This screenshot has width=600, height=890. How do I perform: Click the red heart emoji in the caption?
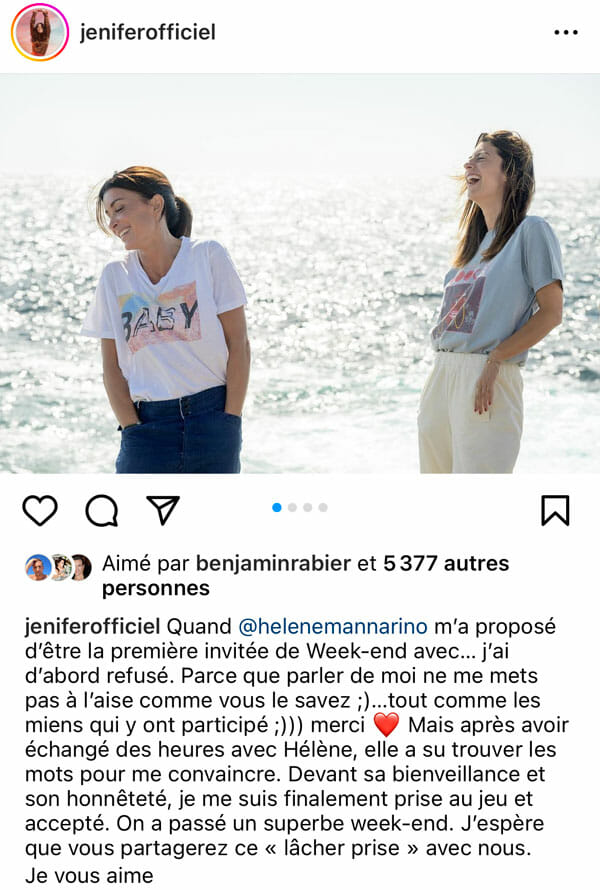tap(387, 725)
